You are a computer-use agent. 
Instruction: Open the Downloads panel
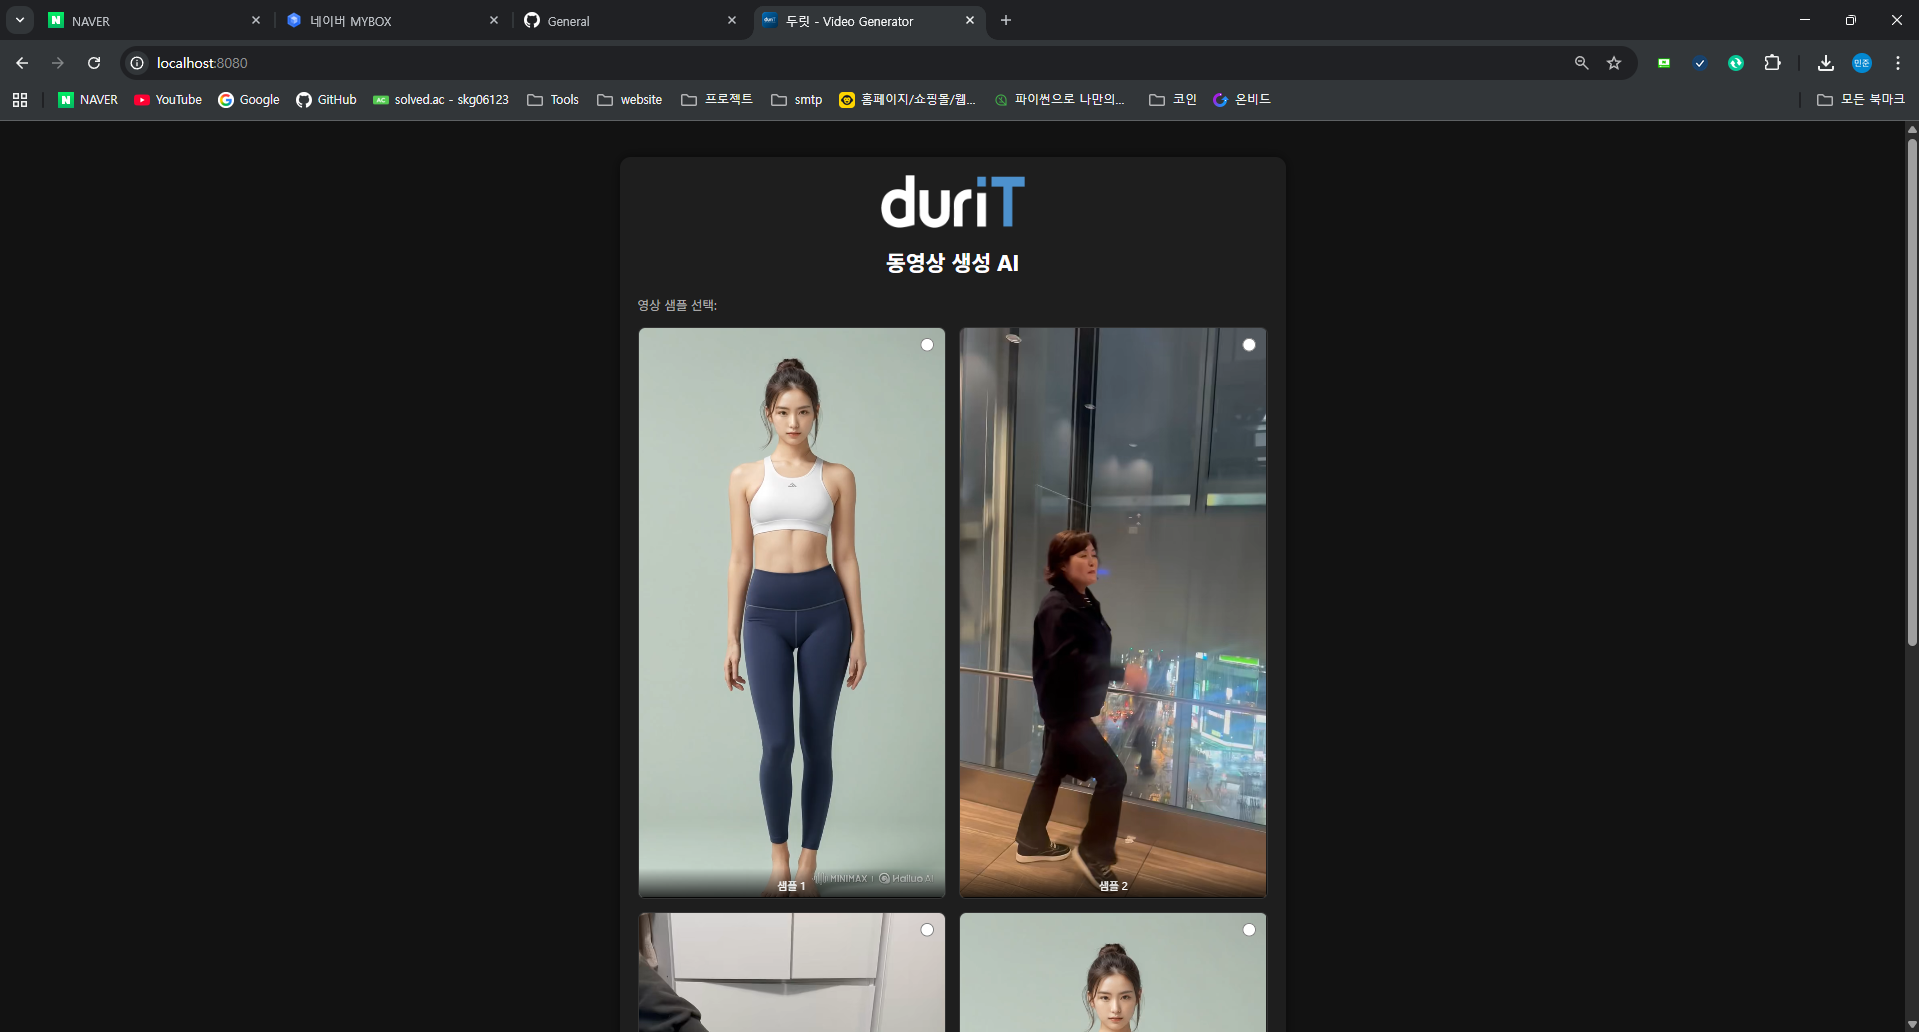[x=1826, y=63]
